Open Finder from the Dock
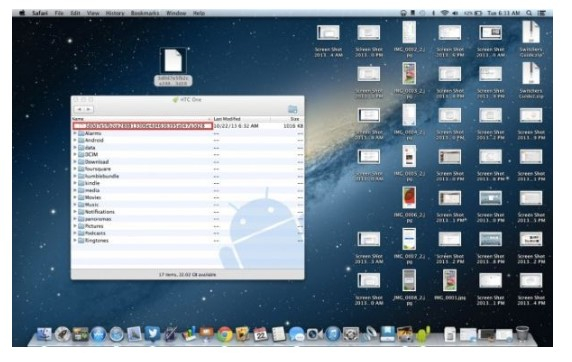 (44, 334)
